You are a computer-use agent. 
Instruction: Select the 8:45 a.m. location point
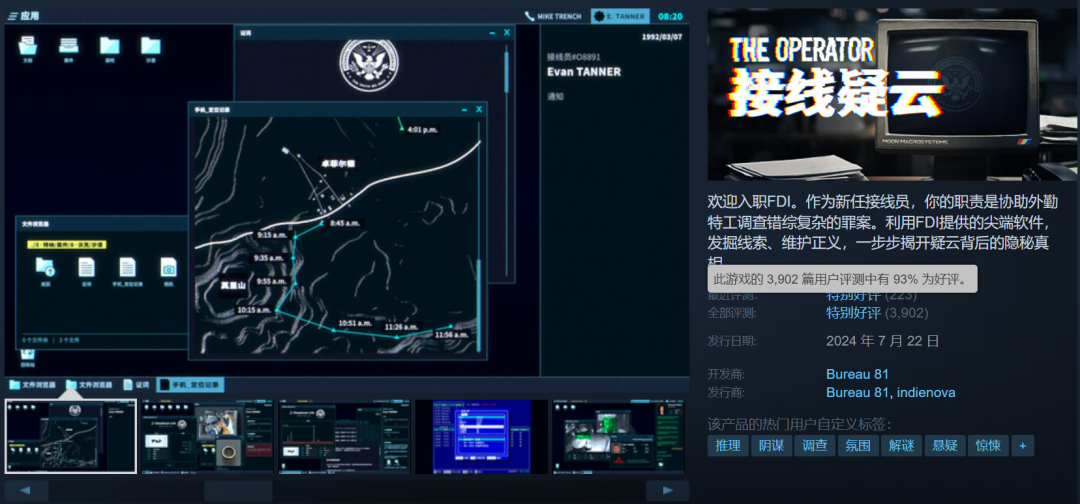pyautogui.click(x=322, y=224)
